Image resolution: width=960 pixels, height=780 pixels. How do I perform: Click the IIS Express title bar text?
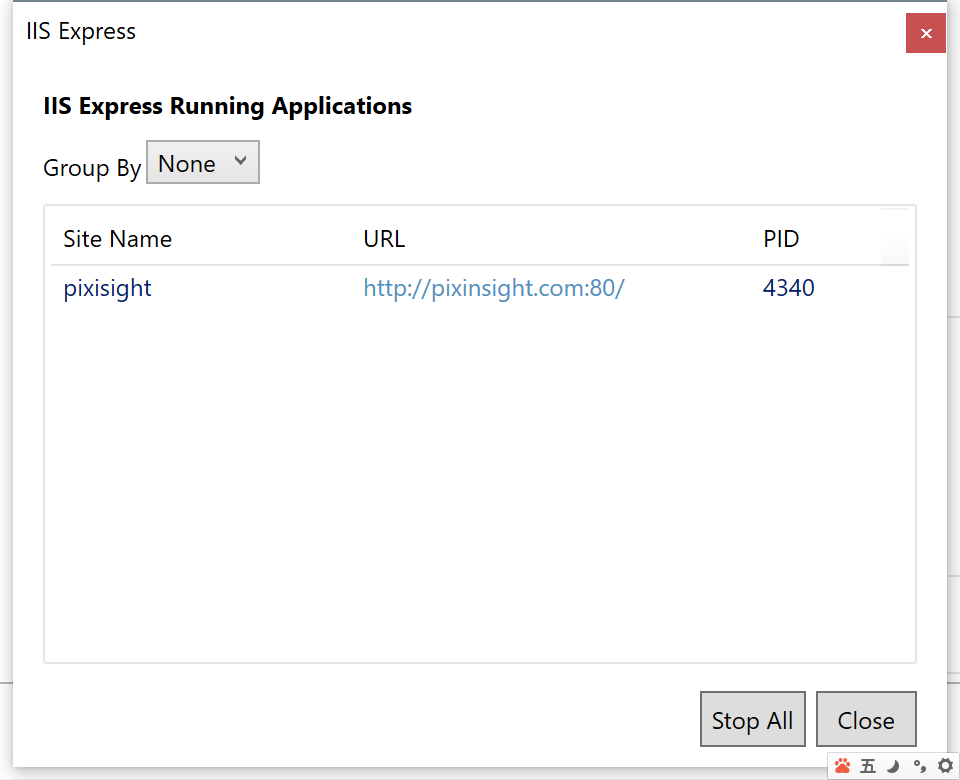[81, 32]
